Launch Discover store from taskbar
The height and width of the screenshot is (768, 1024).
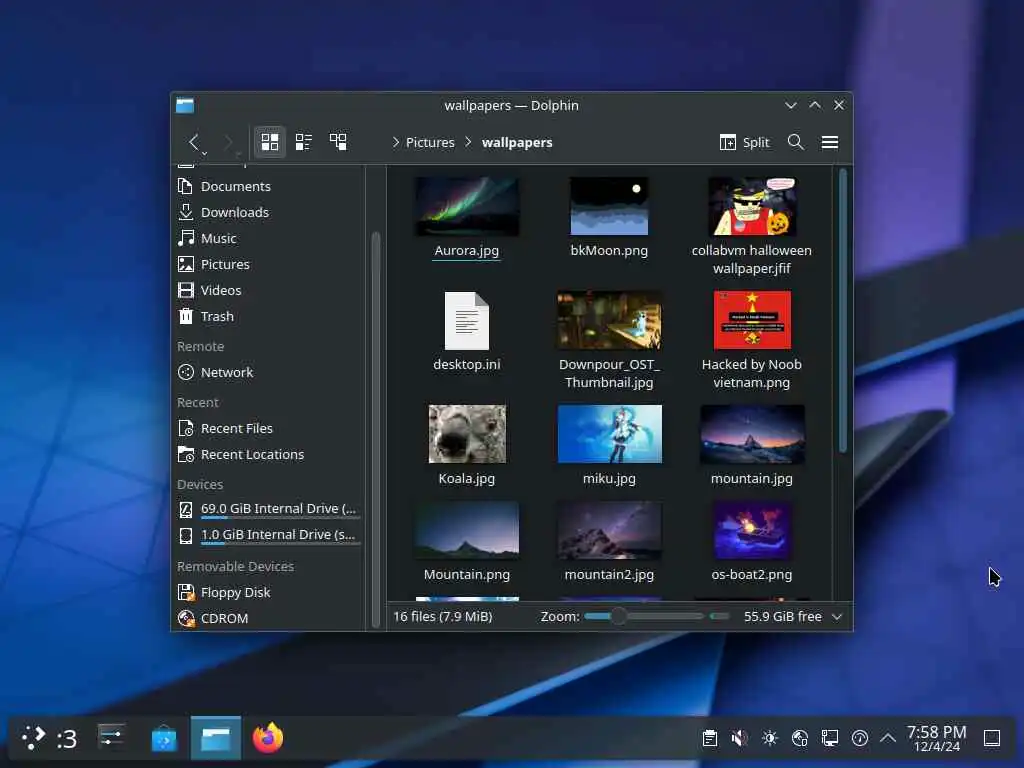tap(164, 739)
